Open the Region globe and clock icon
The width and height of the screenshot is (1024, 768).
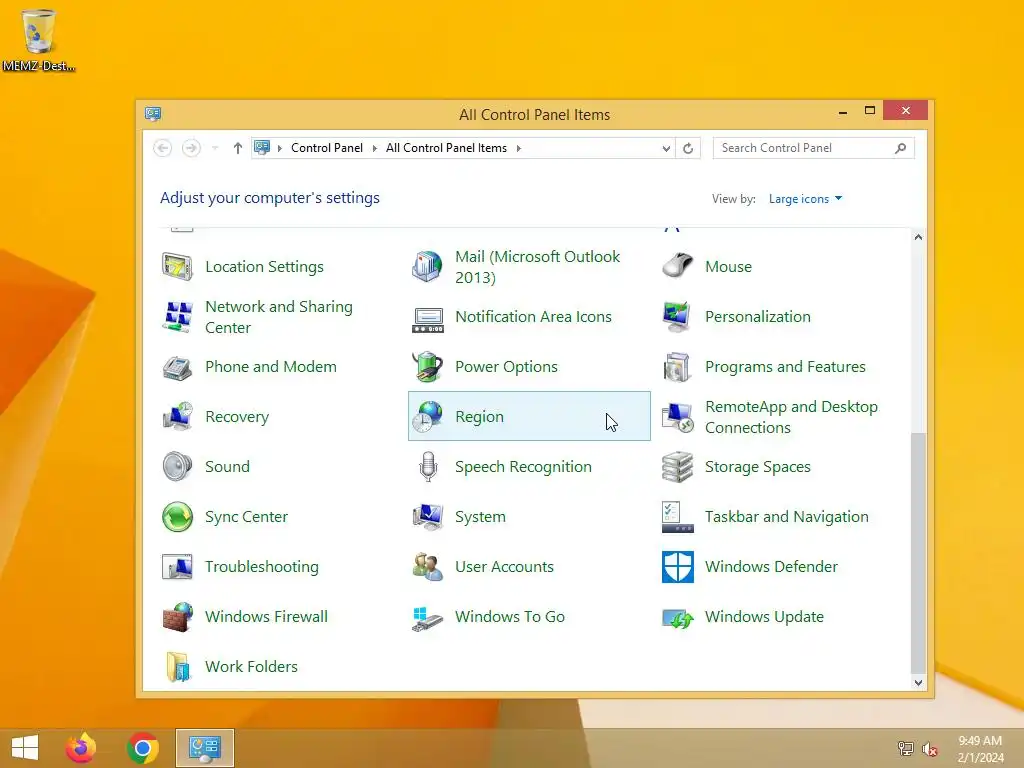click(427, 417)
